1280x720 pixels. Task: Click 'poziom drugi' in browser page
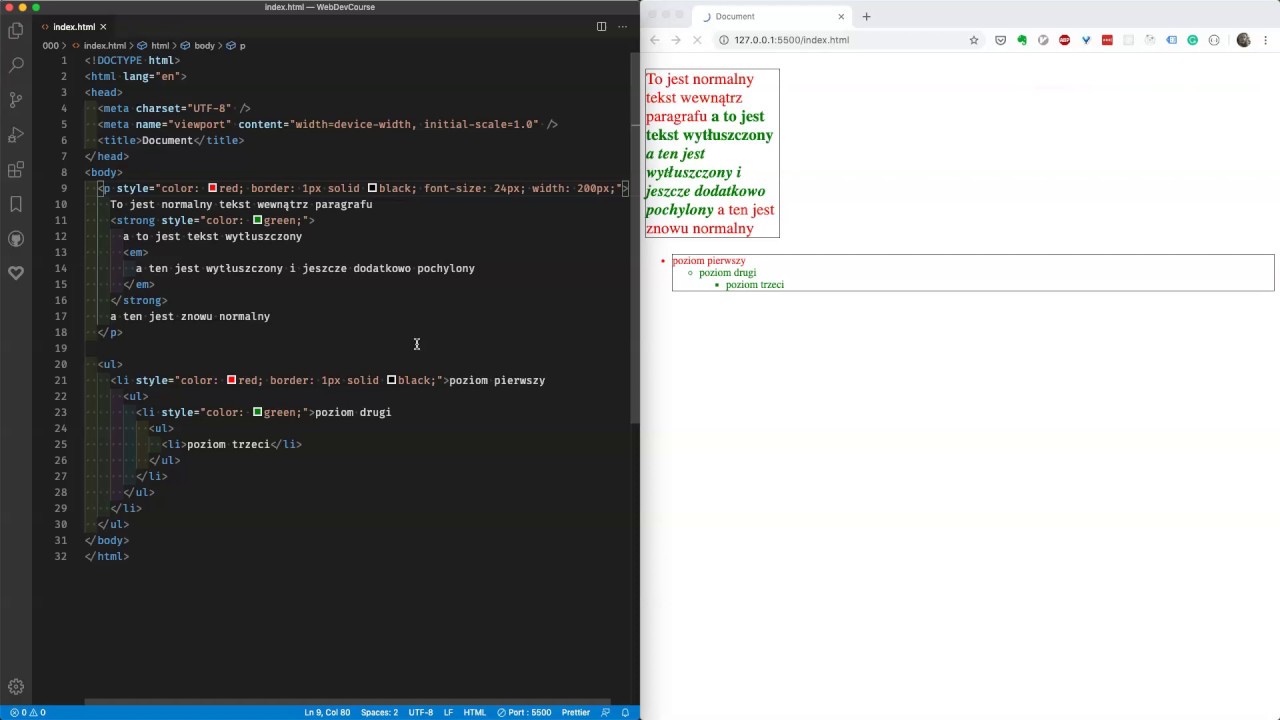point(727,273)
